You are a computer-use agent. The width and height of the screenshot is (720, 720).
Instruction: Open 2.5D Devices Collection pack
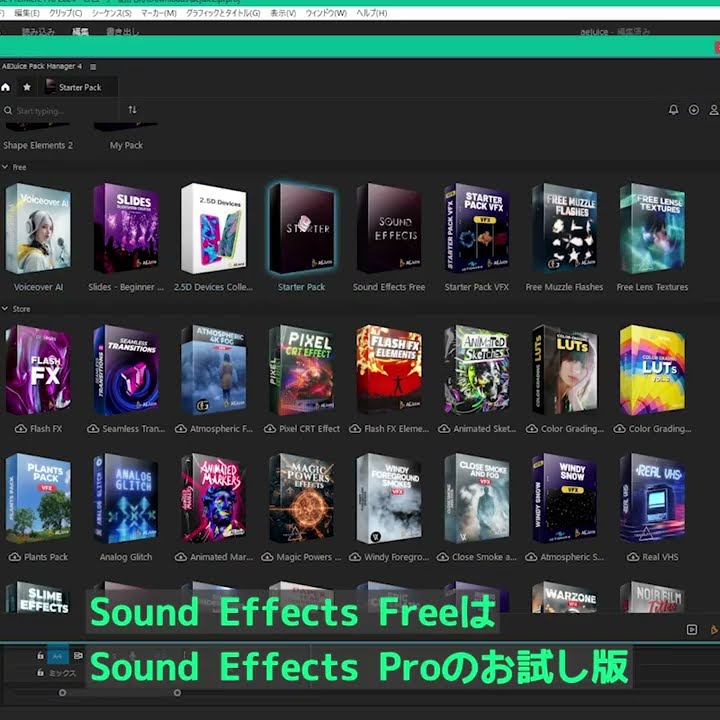[214, 228]
